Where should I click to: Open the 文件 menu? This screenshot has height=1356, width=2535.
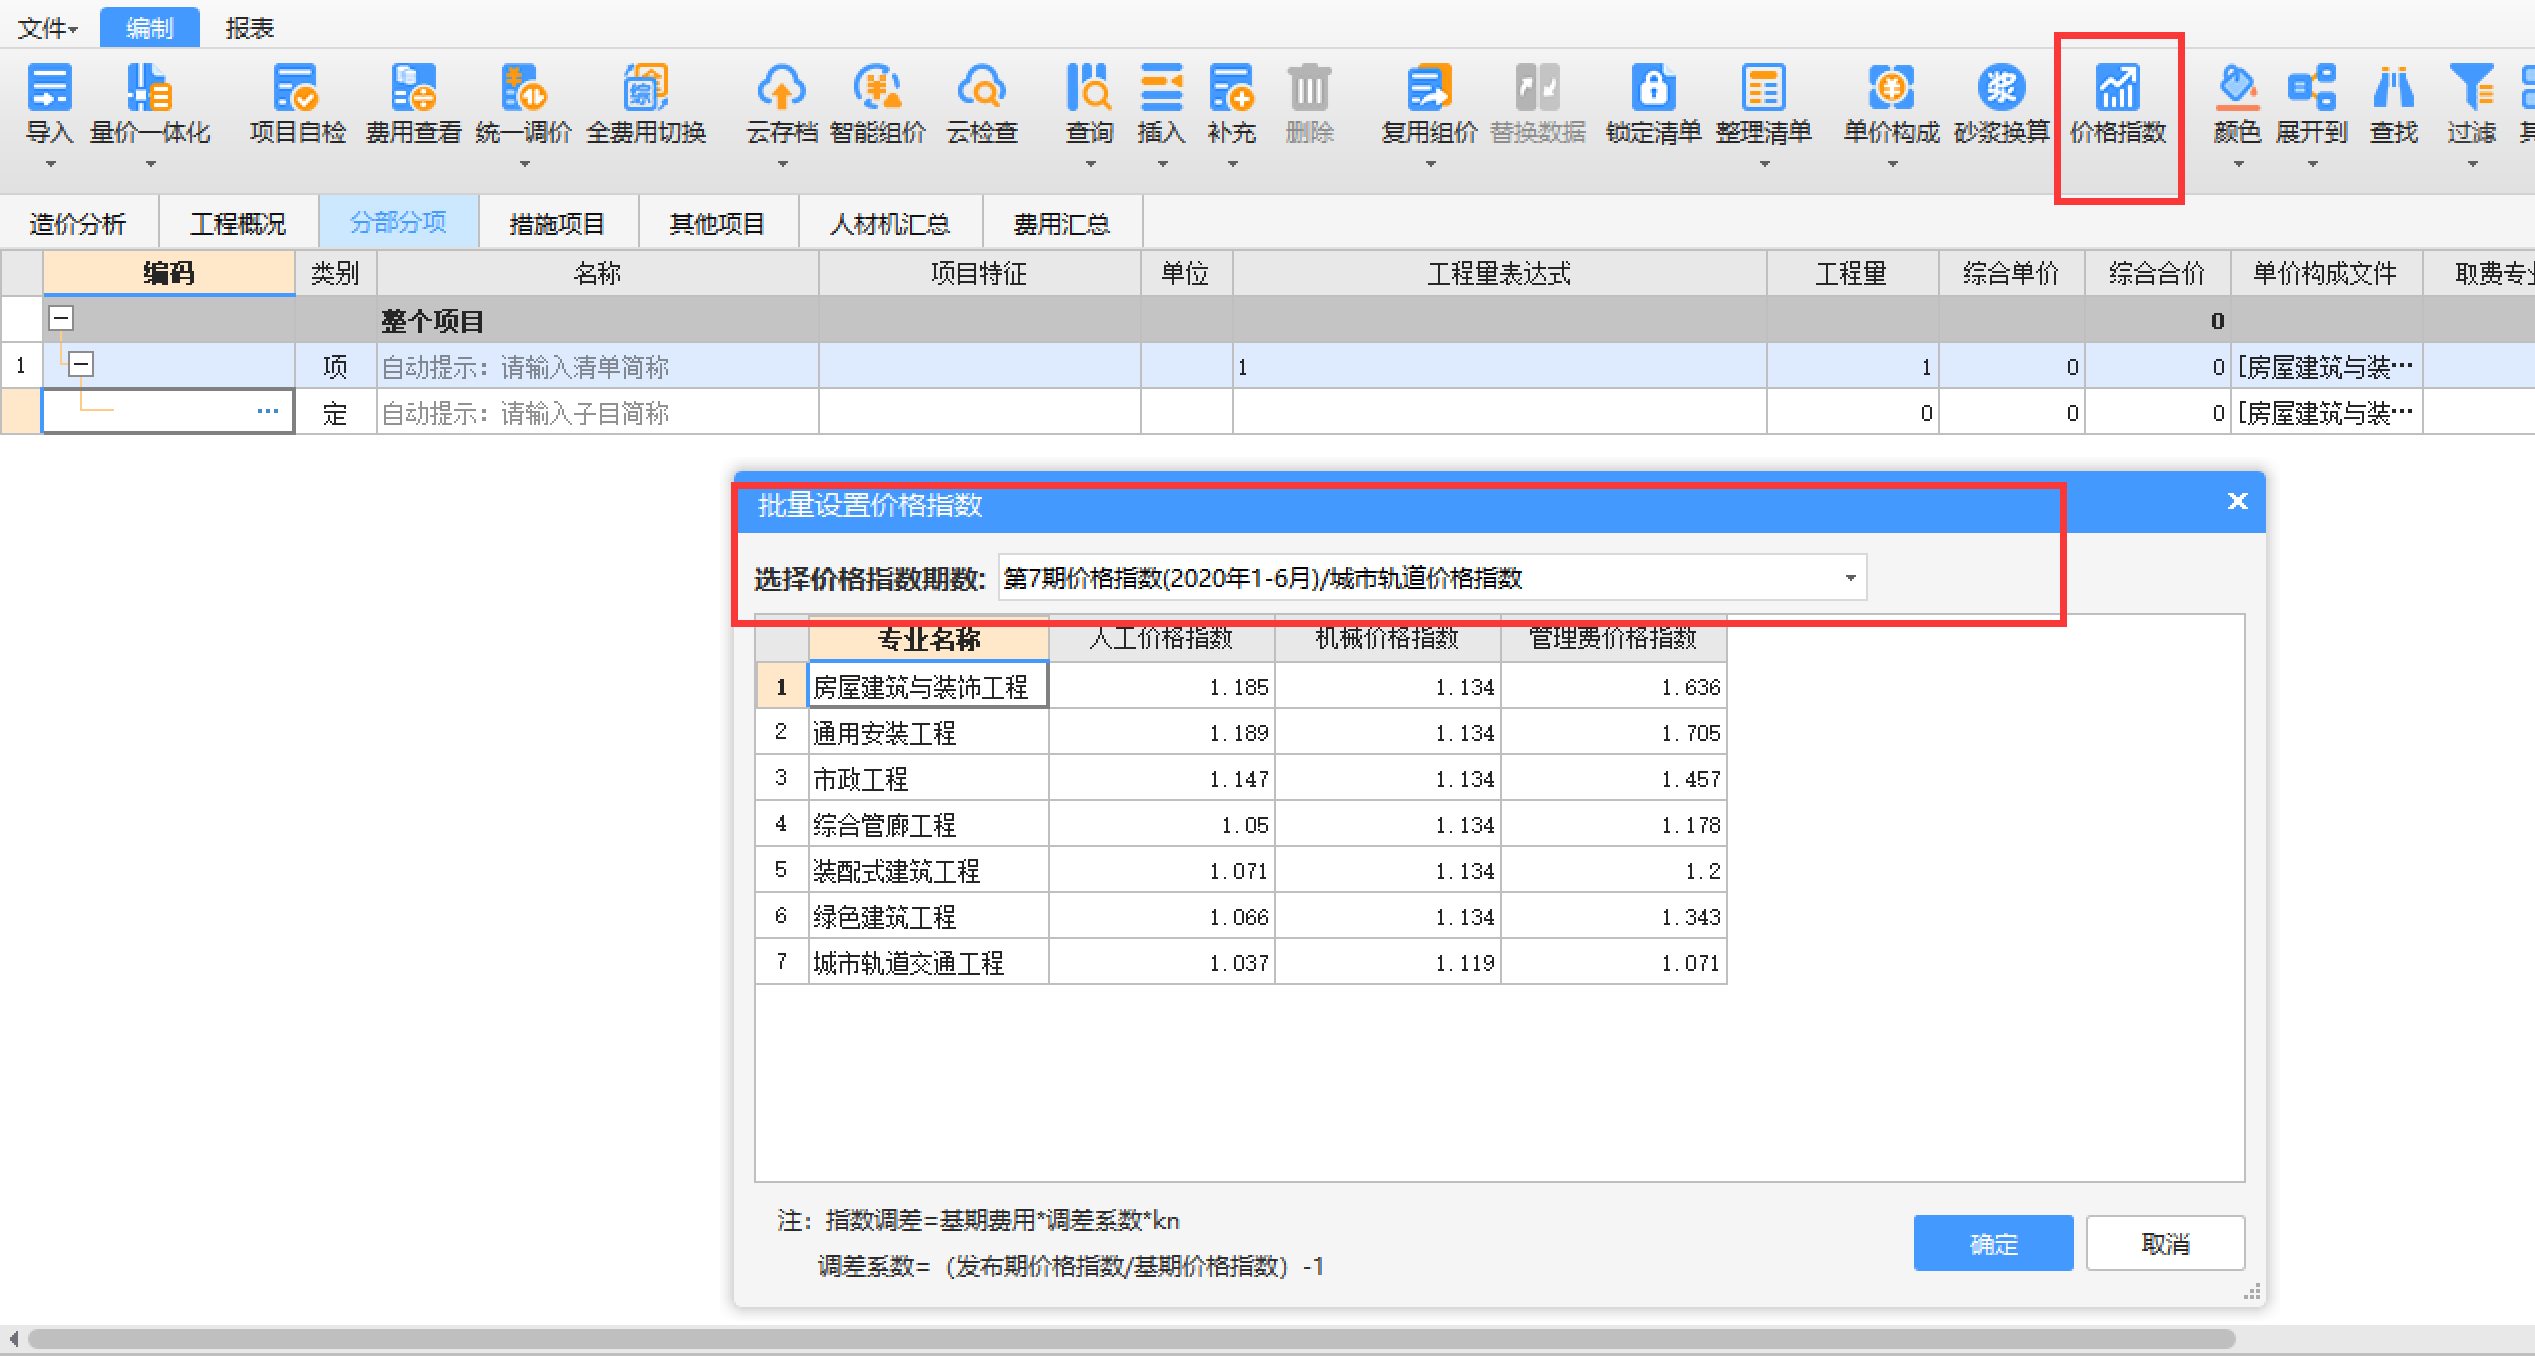[47, 28]
